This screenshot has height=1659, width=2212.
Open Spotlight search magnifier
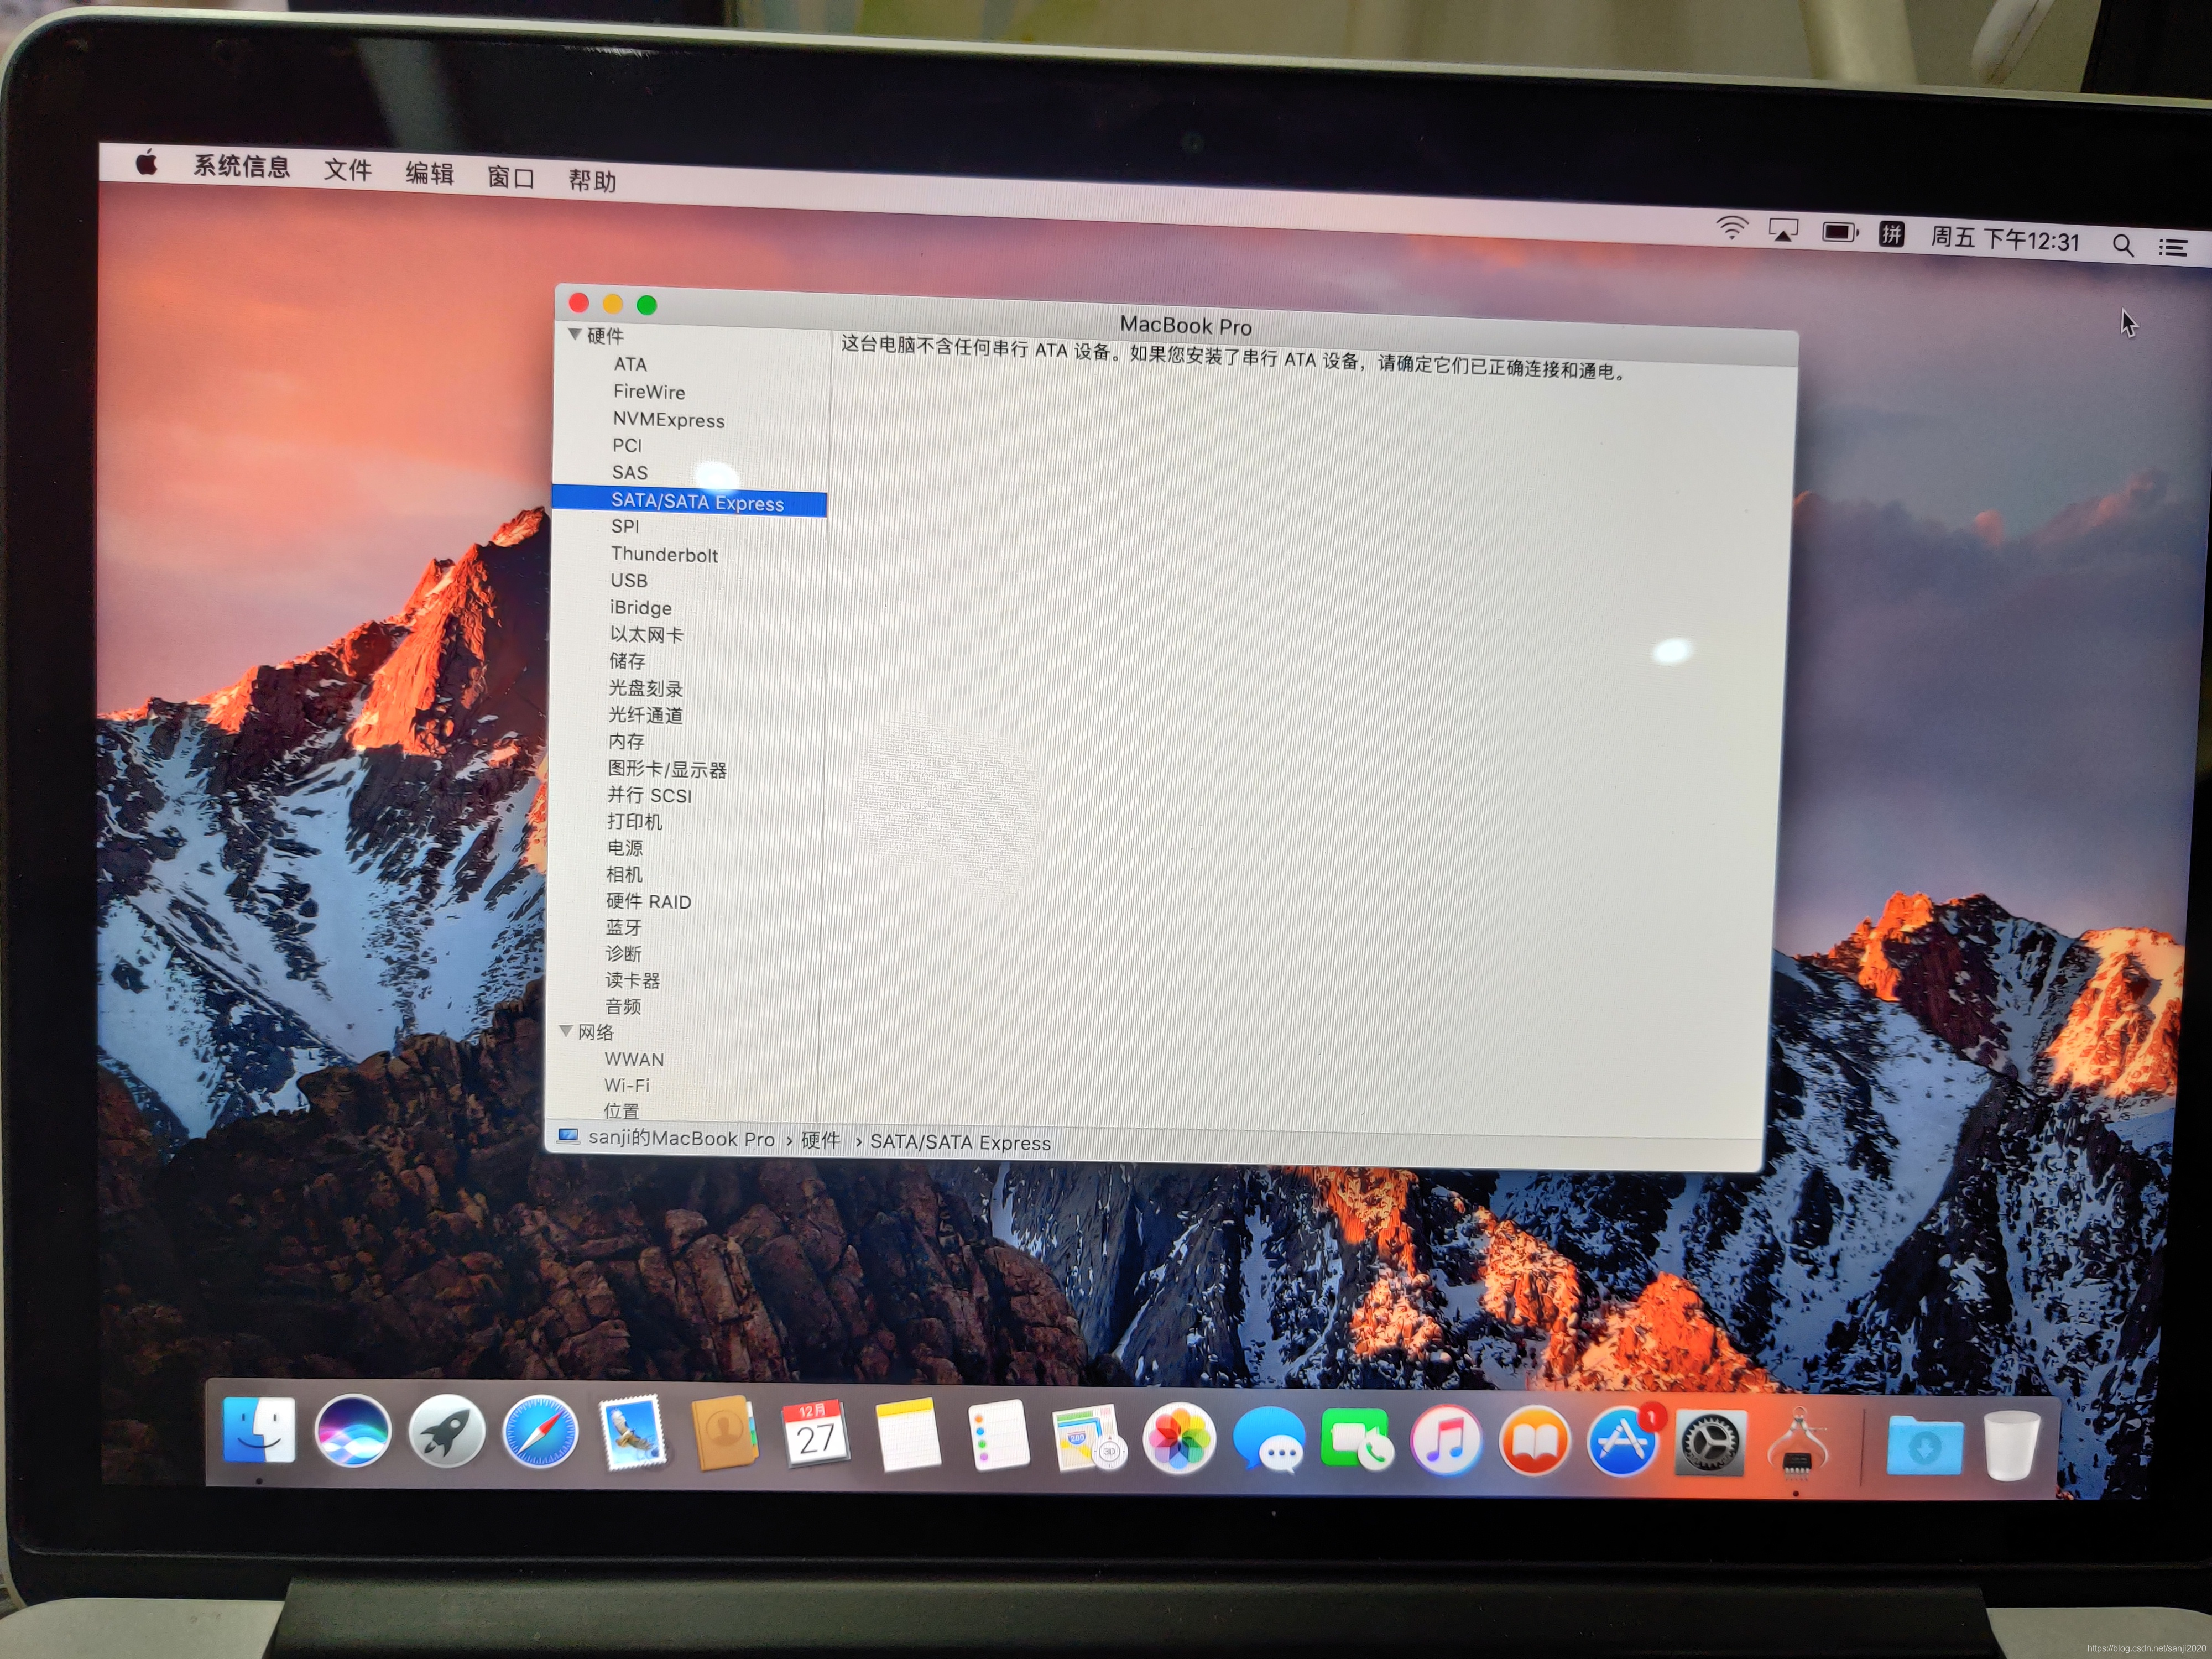(x=2122, y=245)
